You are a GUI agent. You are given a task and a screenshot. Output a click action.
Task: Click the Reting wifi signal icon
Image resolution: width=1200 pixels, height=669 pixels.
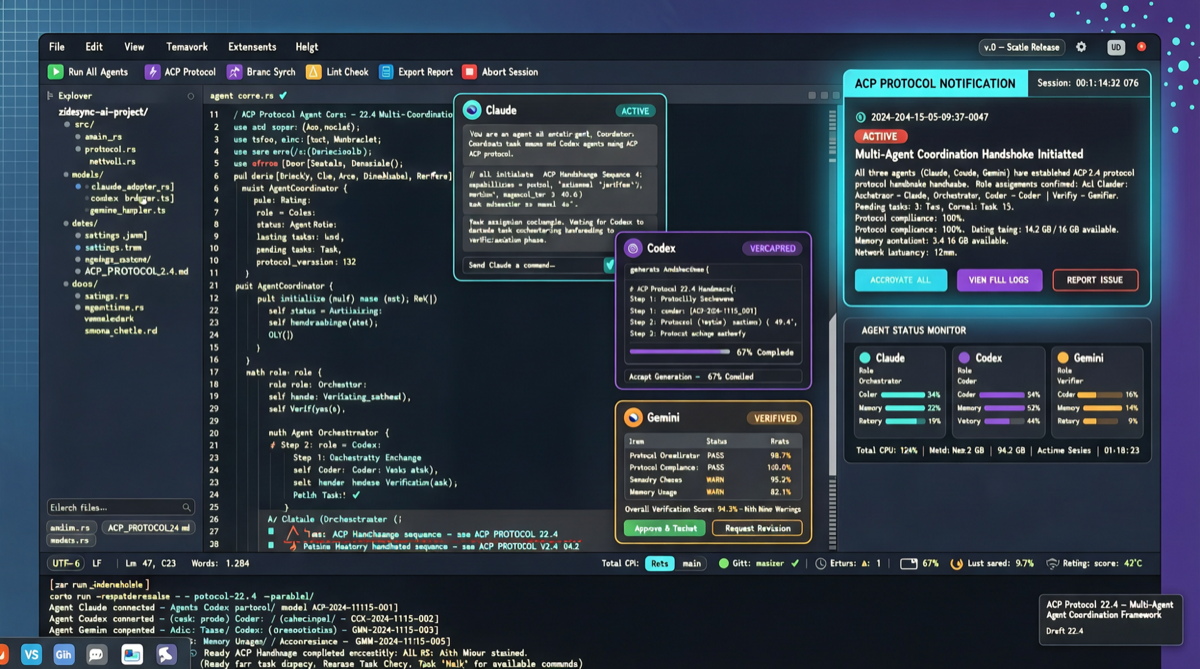(1052, 564)
